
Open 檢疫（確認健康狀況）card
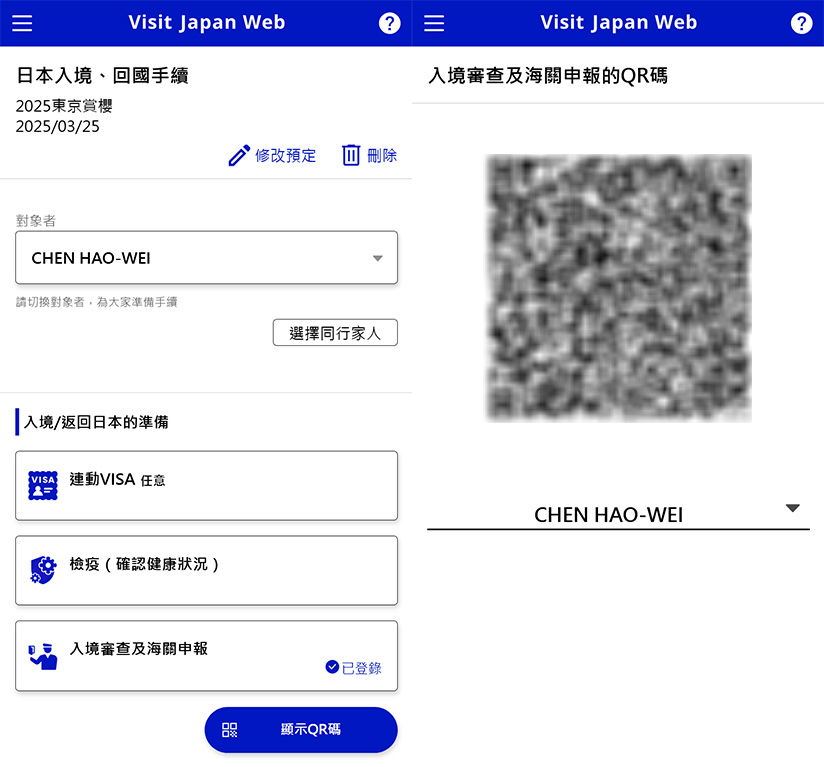click(x=207, y=571)
